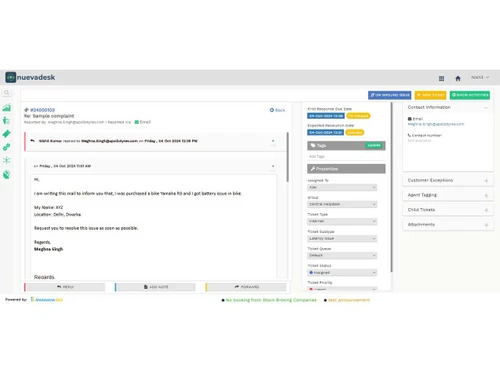Click the test announcement text

tap(349, 300)
